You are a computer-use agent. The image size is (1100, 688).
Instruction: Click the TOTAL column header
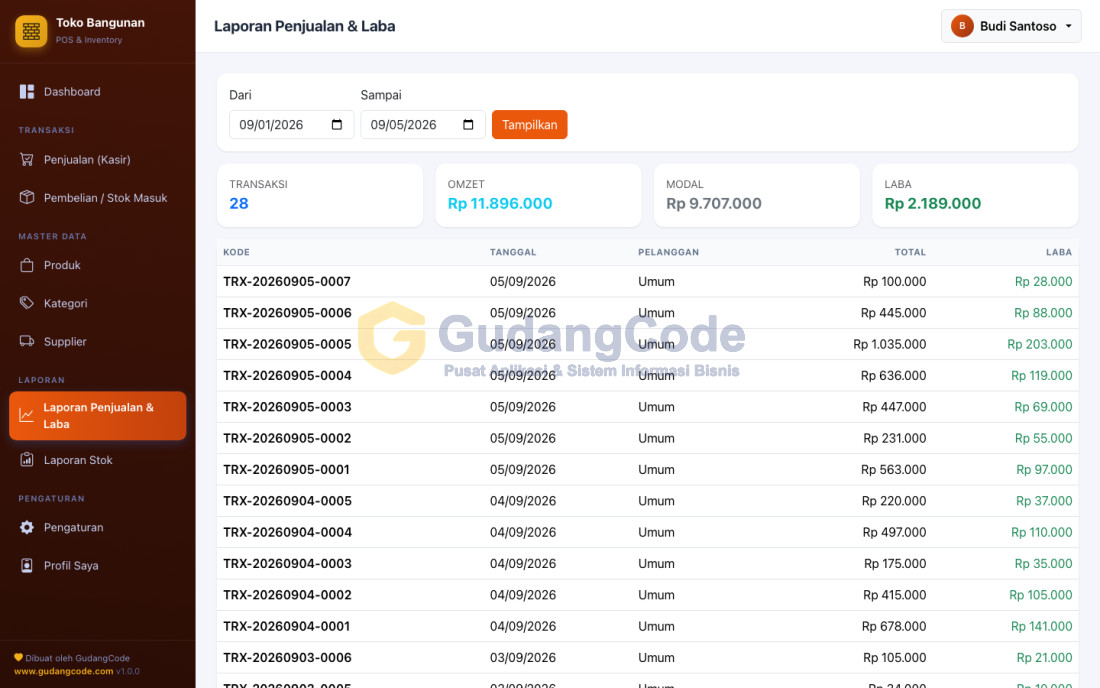[x=910, y=252]
